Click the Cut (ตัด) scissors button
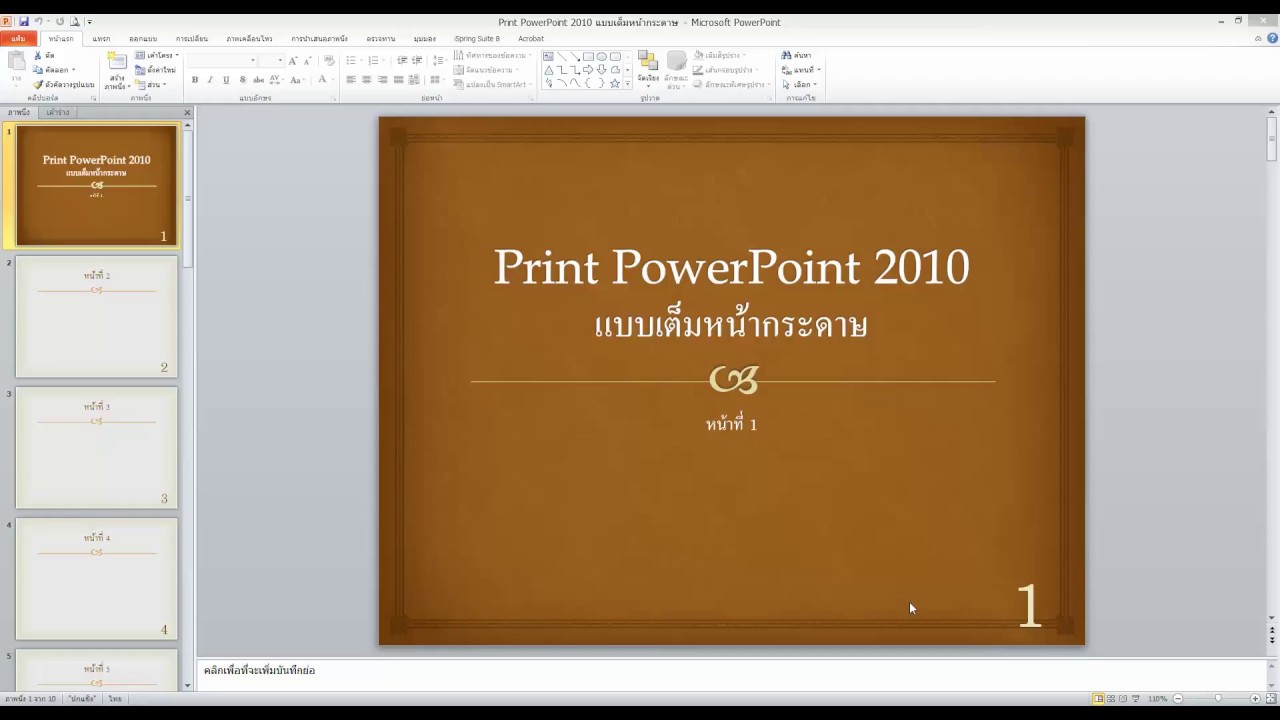This screenshot has width=1280, height=720. tap(44, 55)
